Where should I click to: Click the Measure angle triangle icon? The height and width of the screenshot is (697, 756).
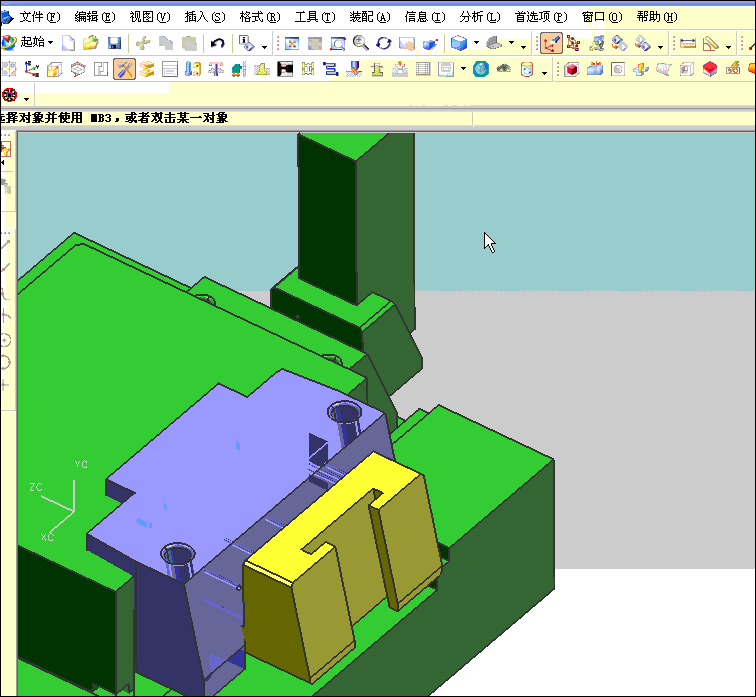711,44
